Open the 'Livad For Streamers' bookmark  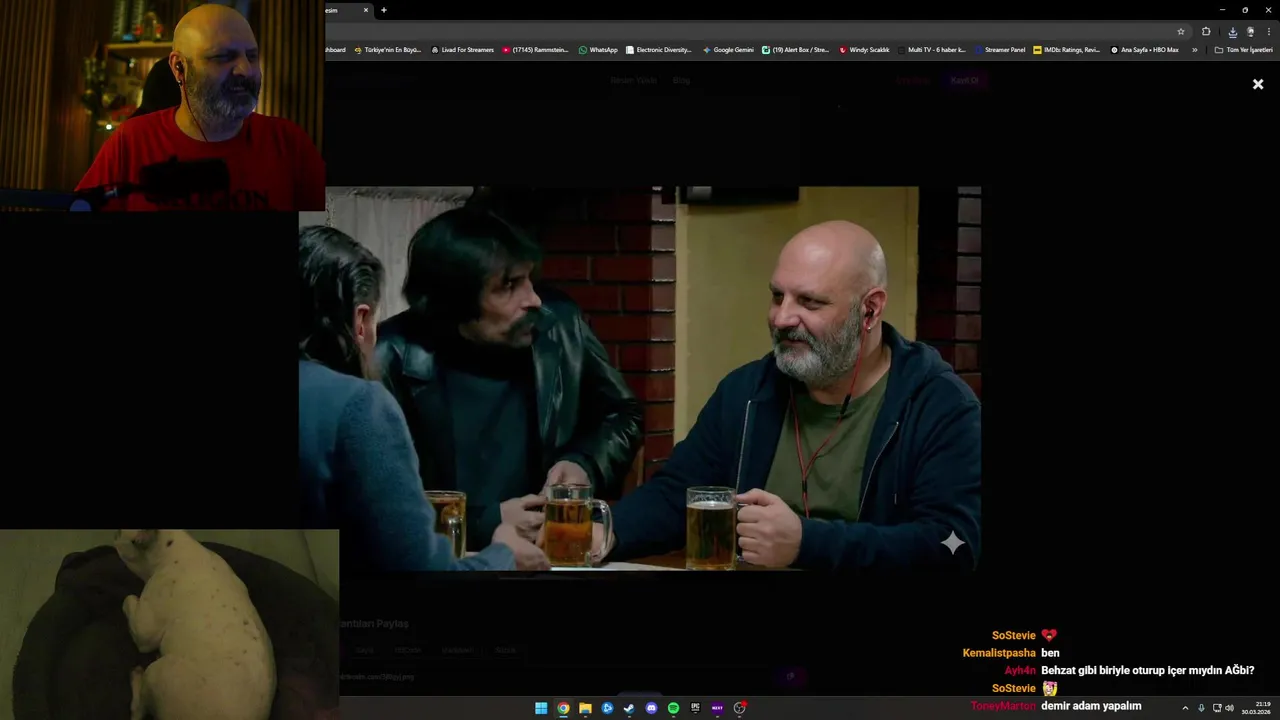tap(462, 49)
